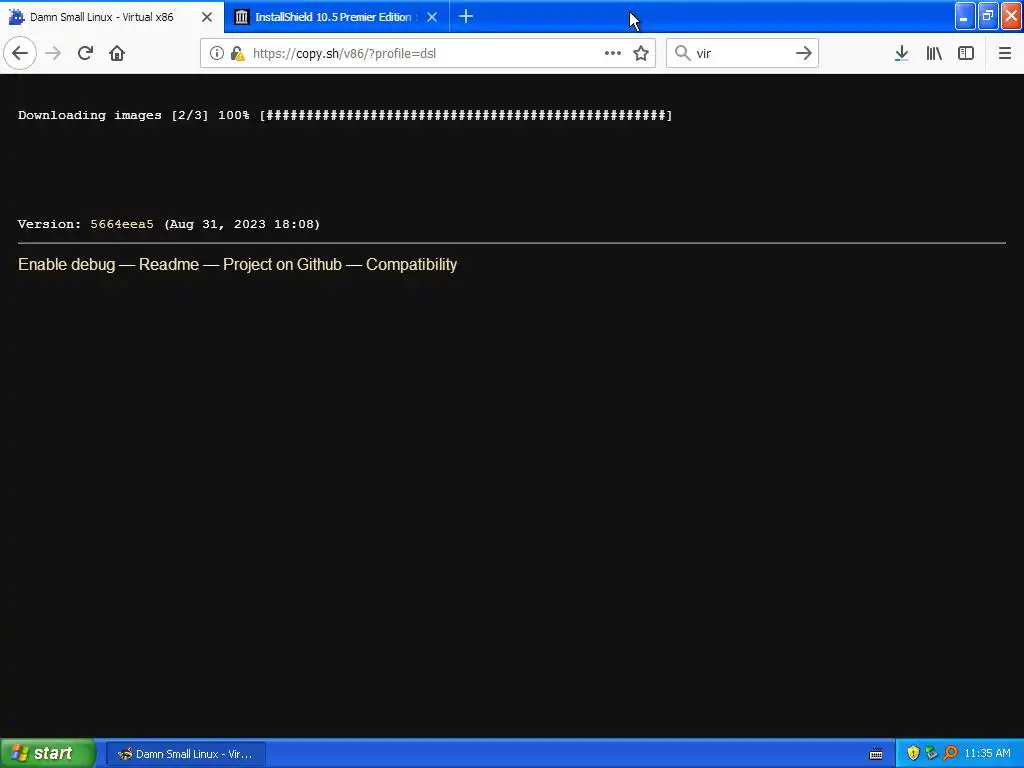Screen dimensions: 1024x768
Task: Open the library bookmarks icon
Action: 934,53
